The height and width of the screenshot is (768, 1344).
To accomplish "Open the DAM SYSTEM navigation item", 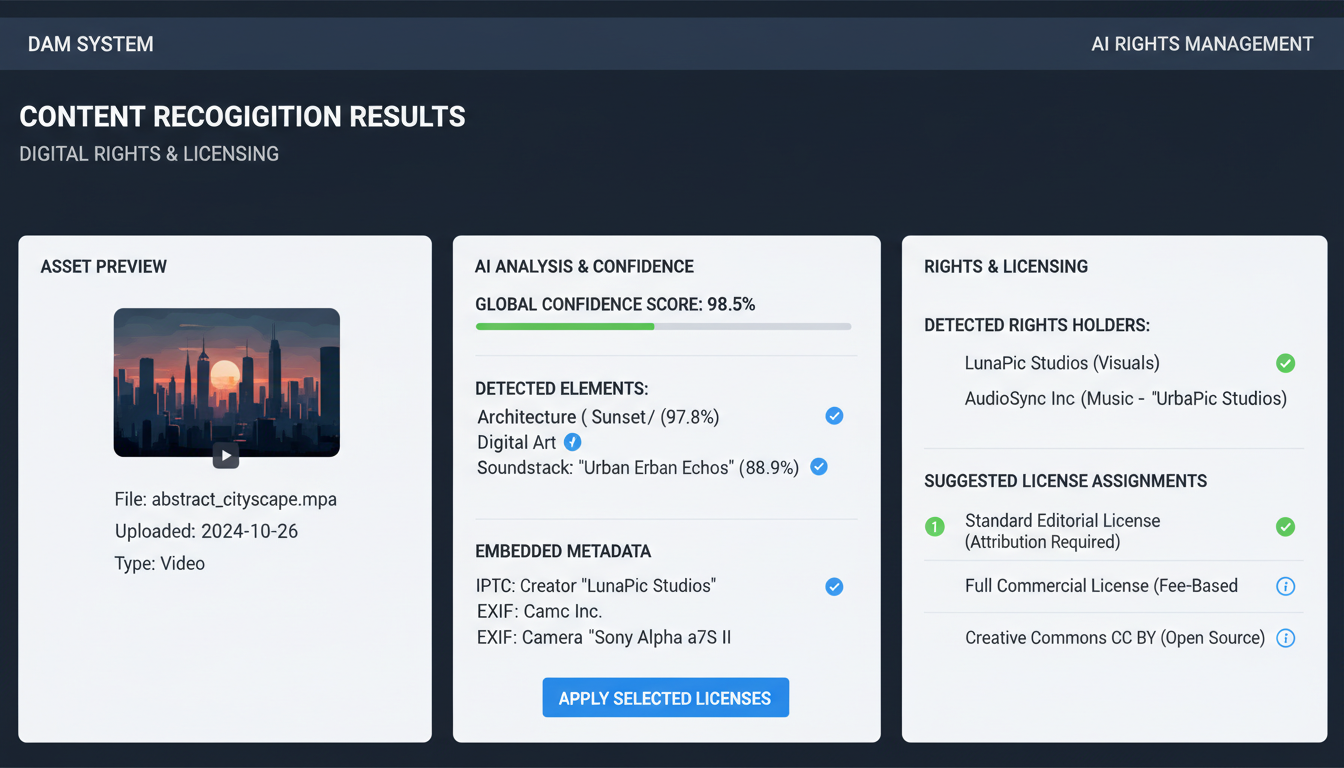I will point(90,43).
